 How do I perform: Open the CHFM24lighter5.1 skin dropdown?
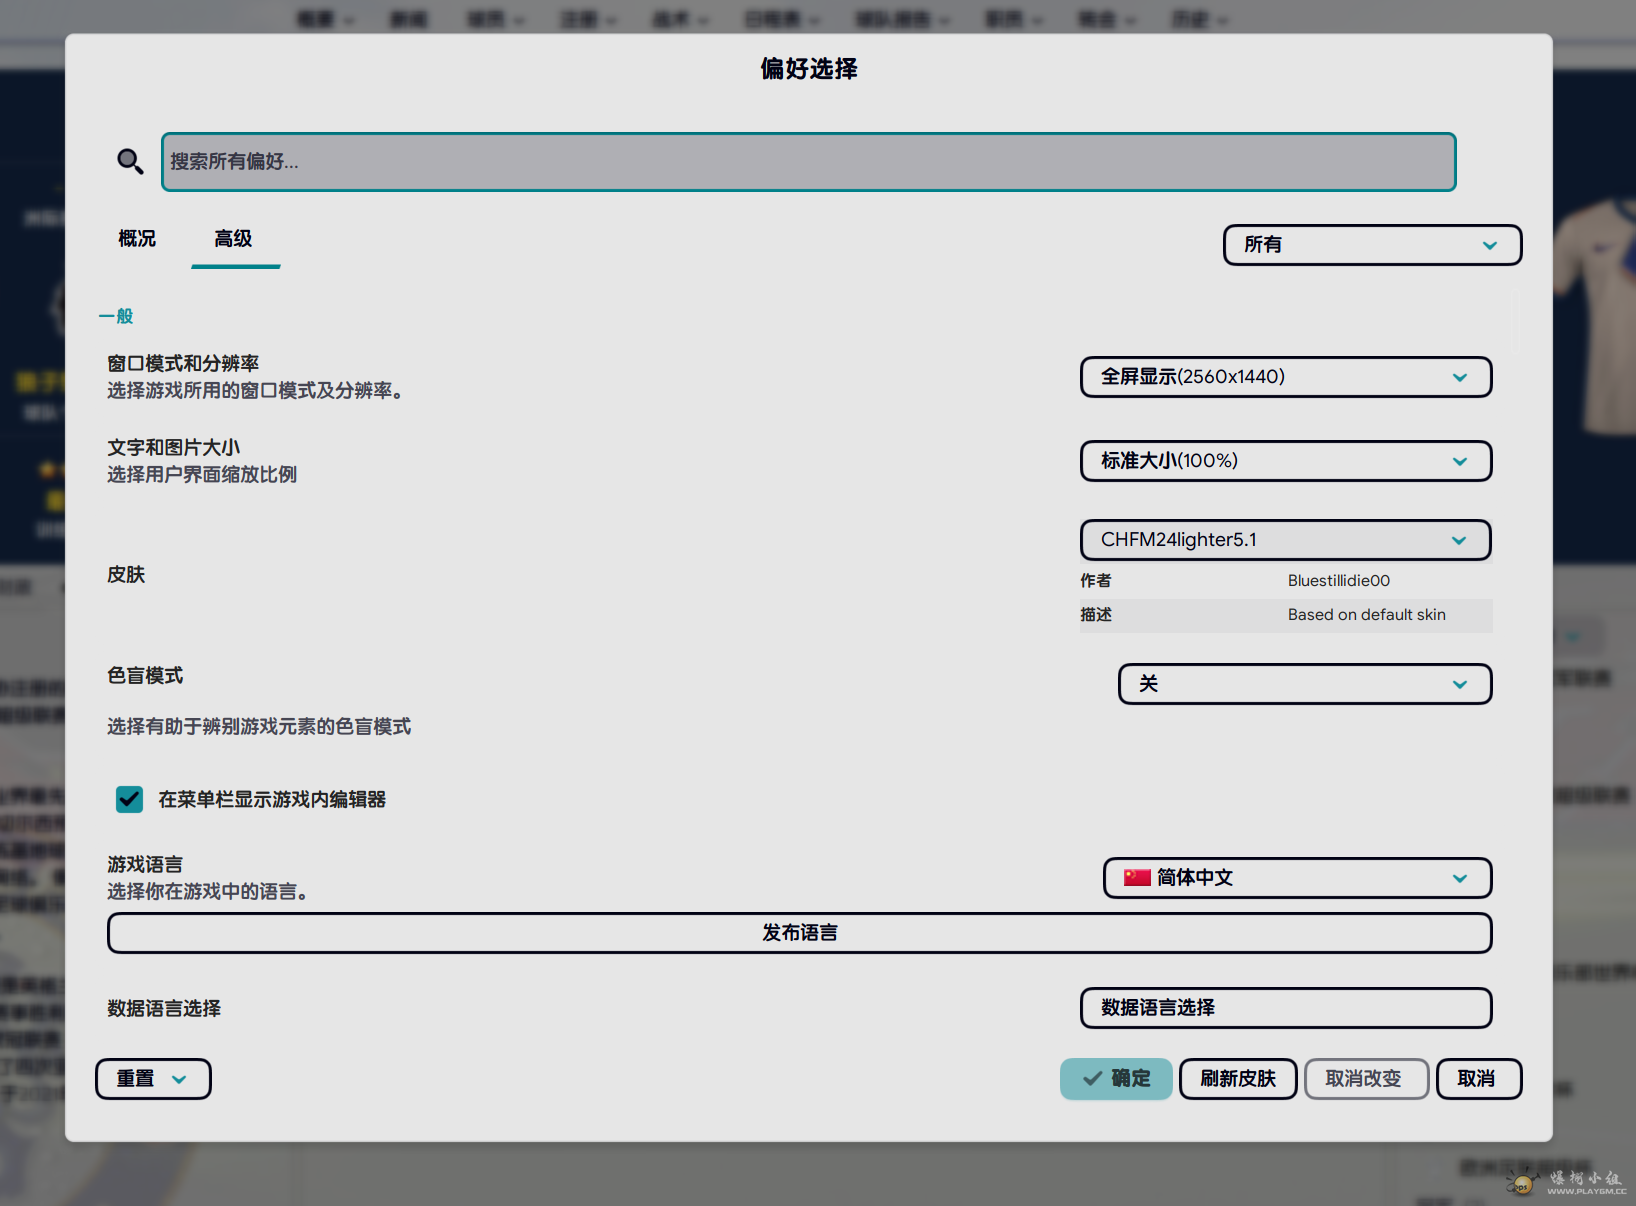(1285, 540)
